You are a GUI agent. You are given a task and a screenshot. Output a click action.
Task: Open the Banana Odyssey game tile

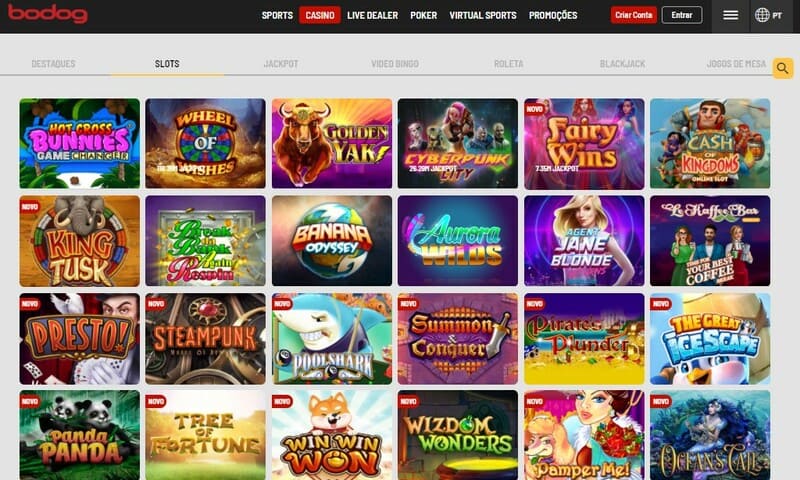(332, 241)
